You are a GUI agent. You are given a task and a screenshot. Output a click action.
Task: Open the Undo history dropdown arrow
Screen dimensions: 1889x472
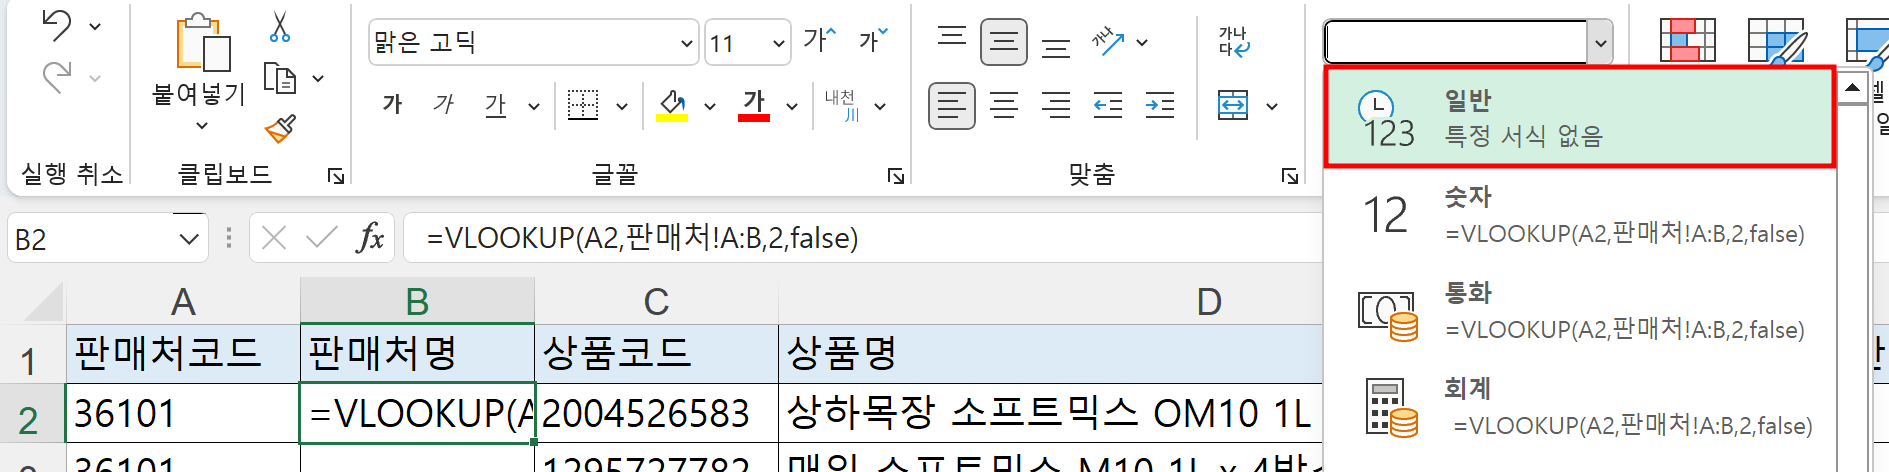(x=95, y=26)
